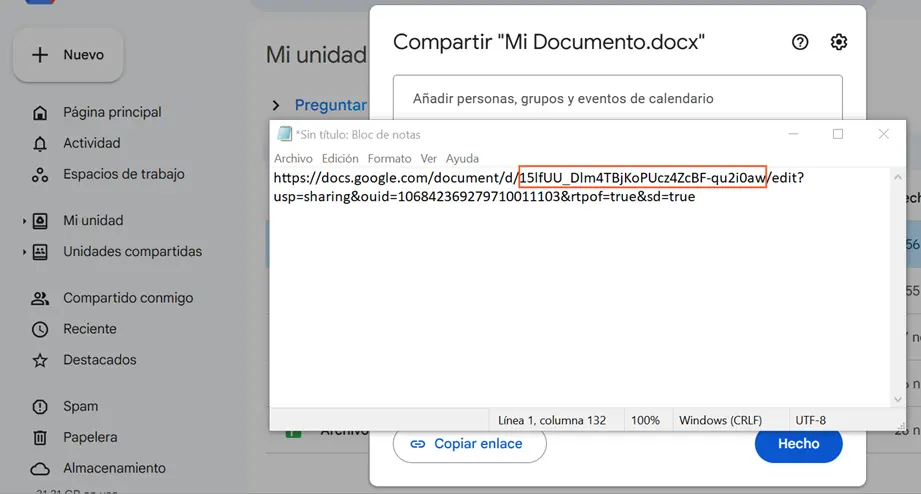
Task: Open Archivo menu in Bloc de notas
Action: point(293,159)
